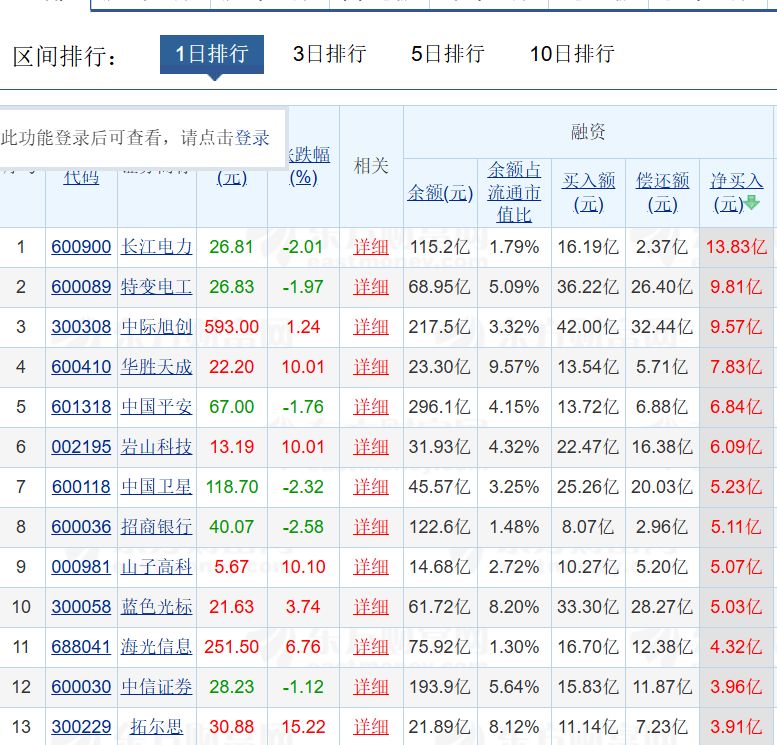The width and height of the screenshot is (777, 745).
Task: Open stock code 002195
Action: tap(81, 447)
